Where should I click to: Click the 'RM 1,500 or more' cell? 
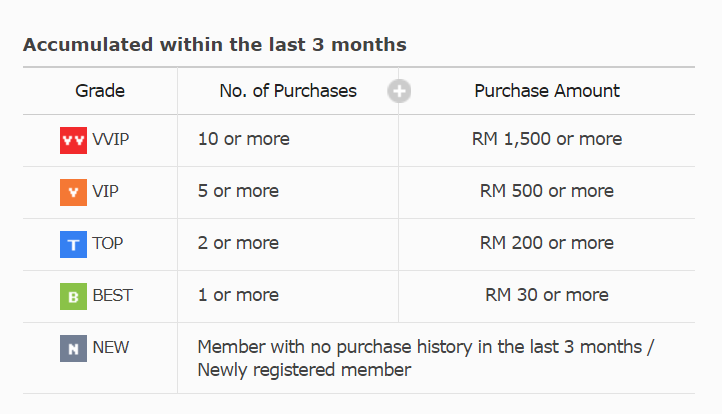547,139
